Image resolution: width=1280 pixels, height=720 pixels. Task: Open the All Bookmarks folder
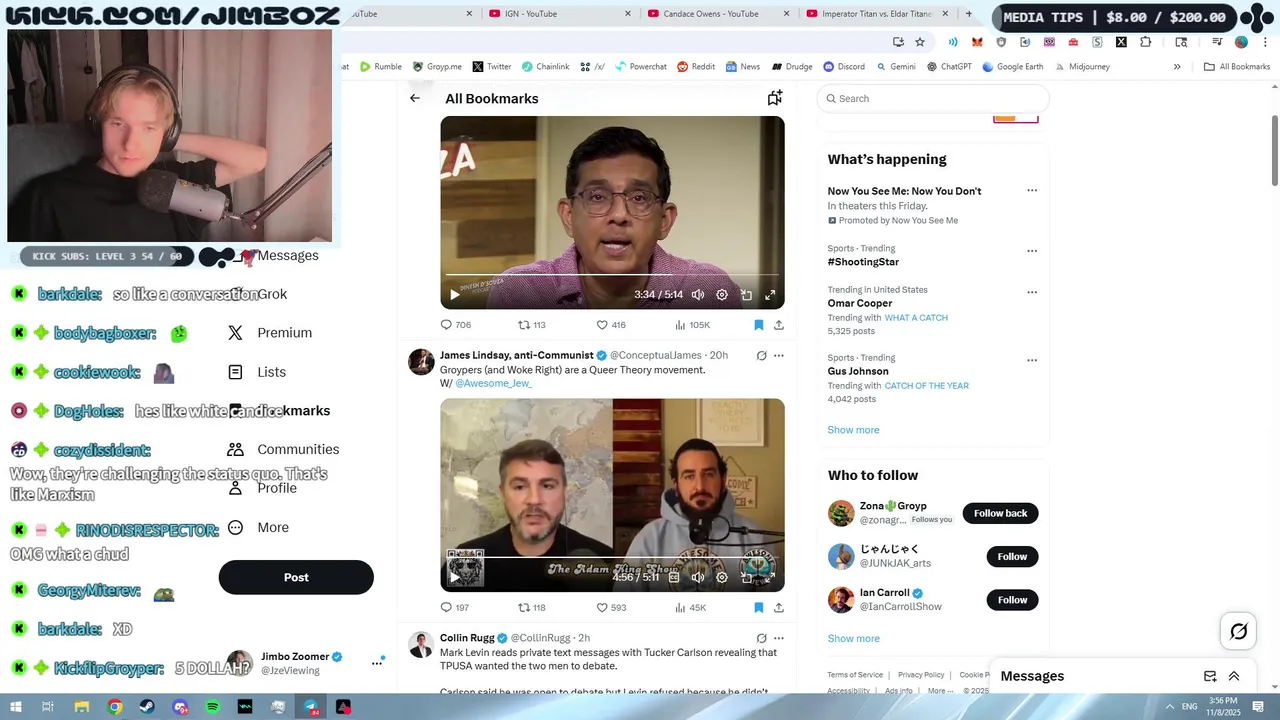point(1237,67)
